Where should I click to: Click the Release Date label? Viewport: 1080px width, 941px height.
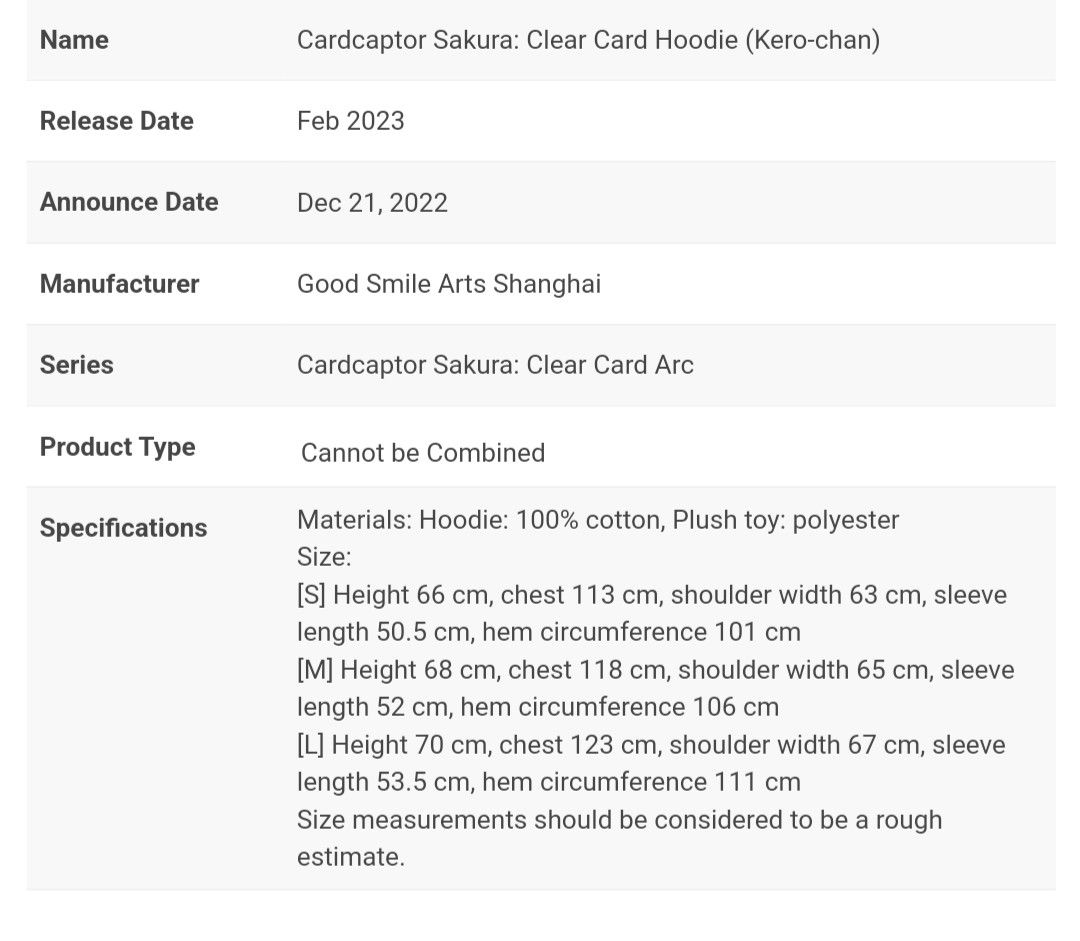116,121
